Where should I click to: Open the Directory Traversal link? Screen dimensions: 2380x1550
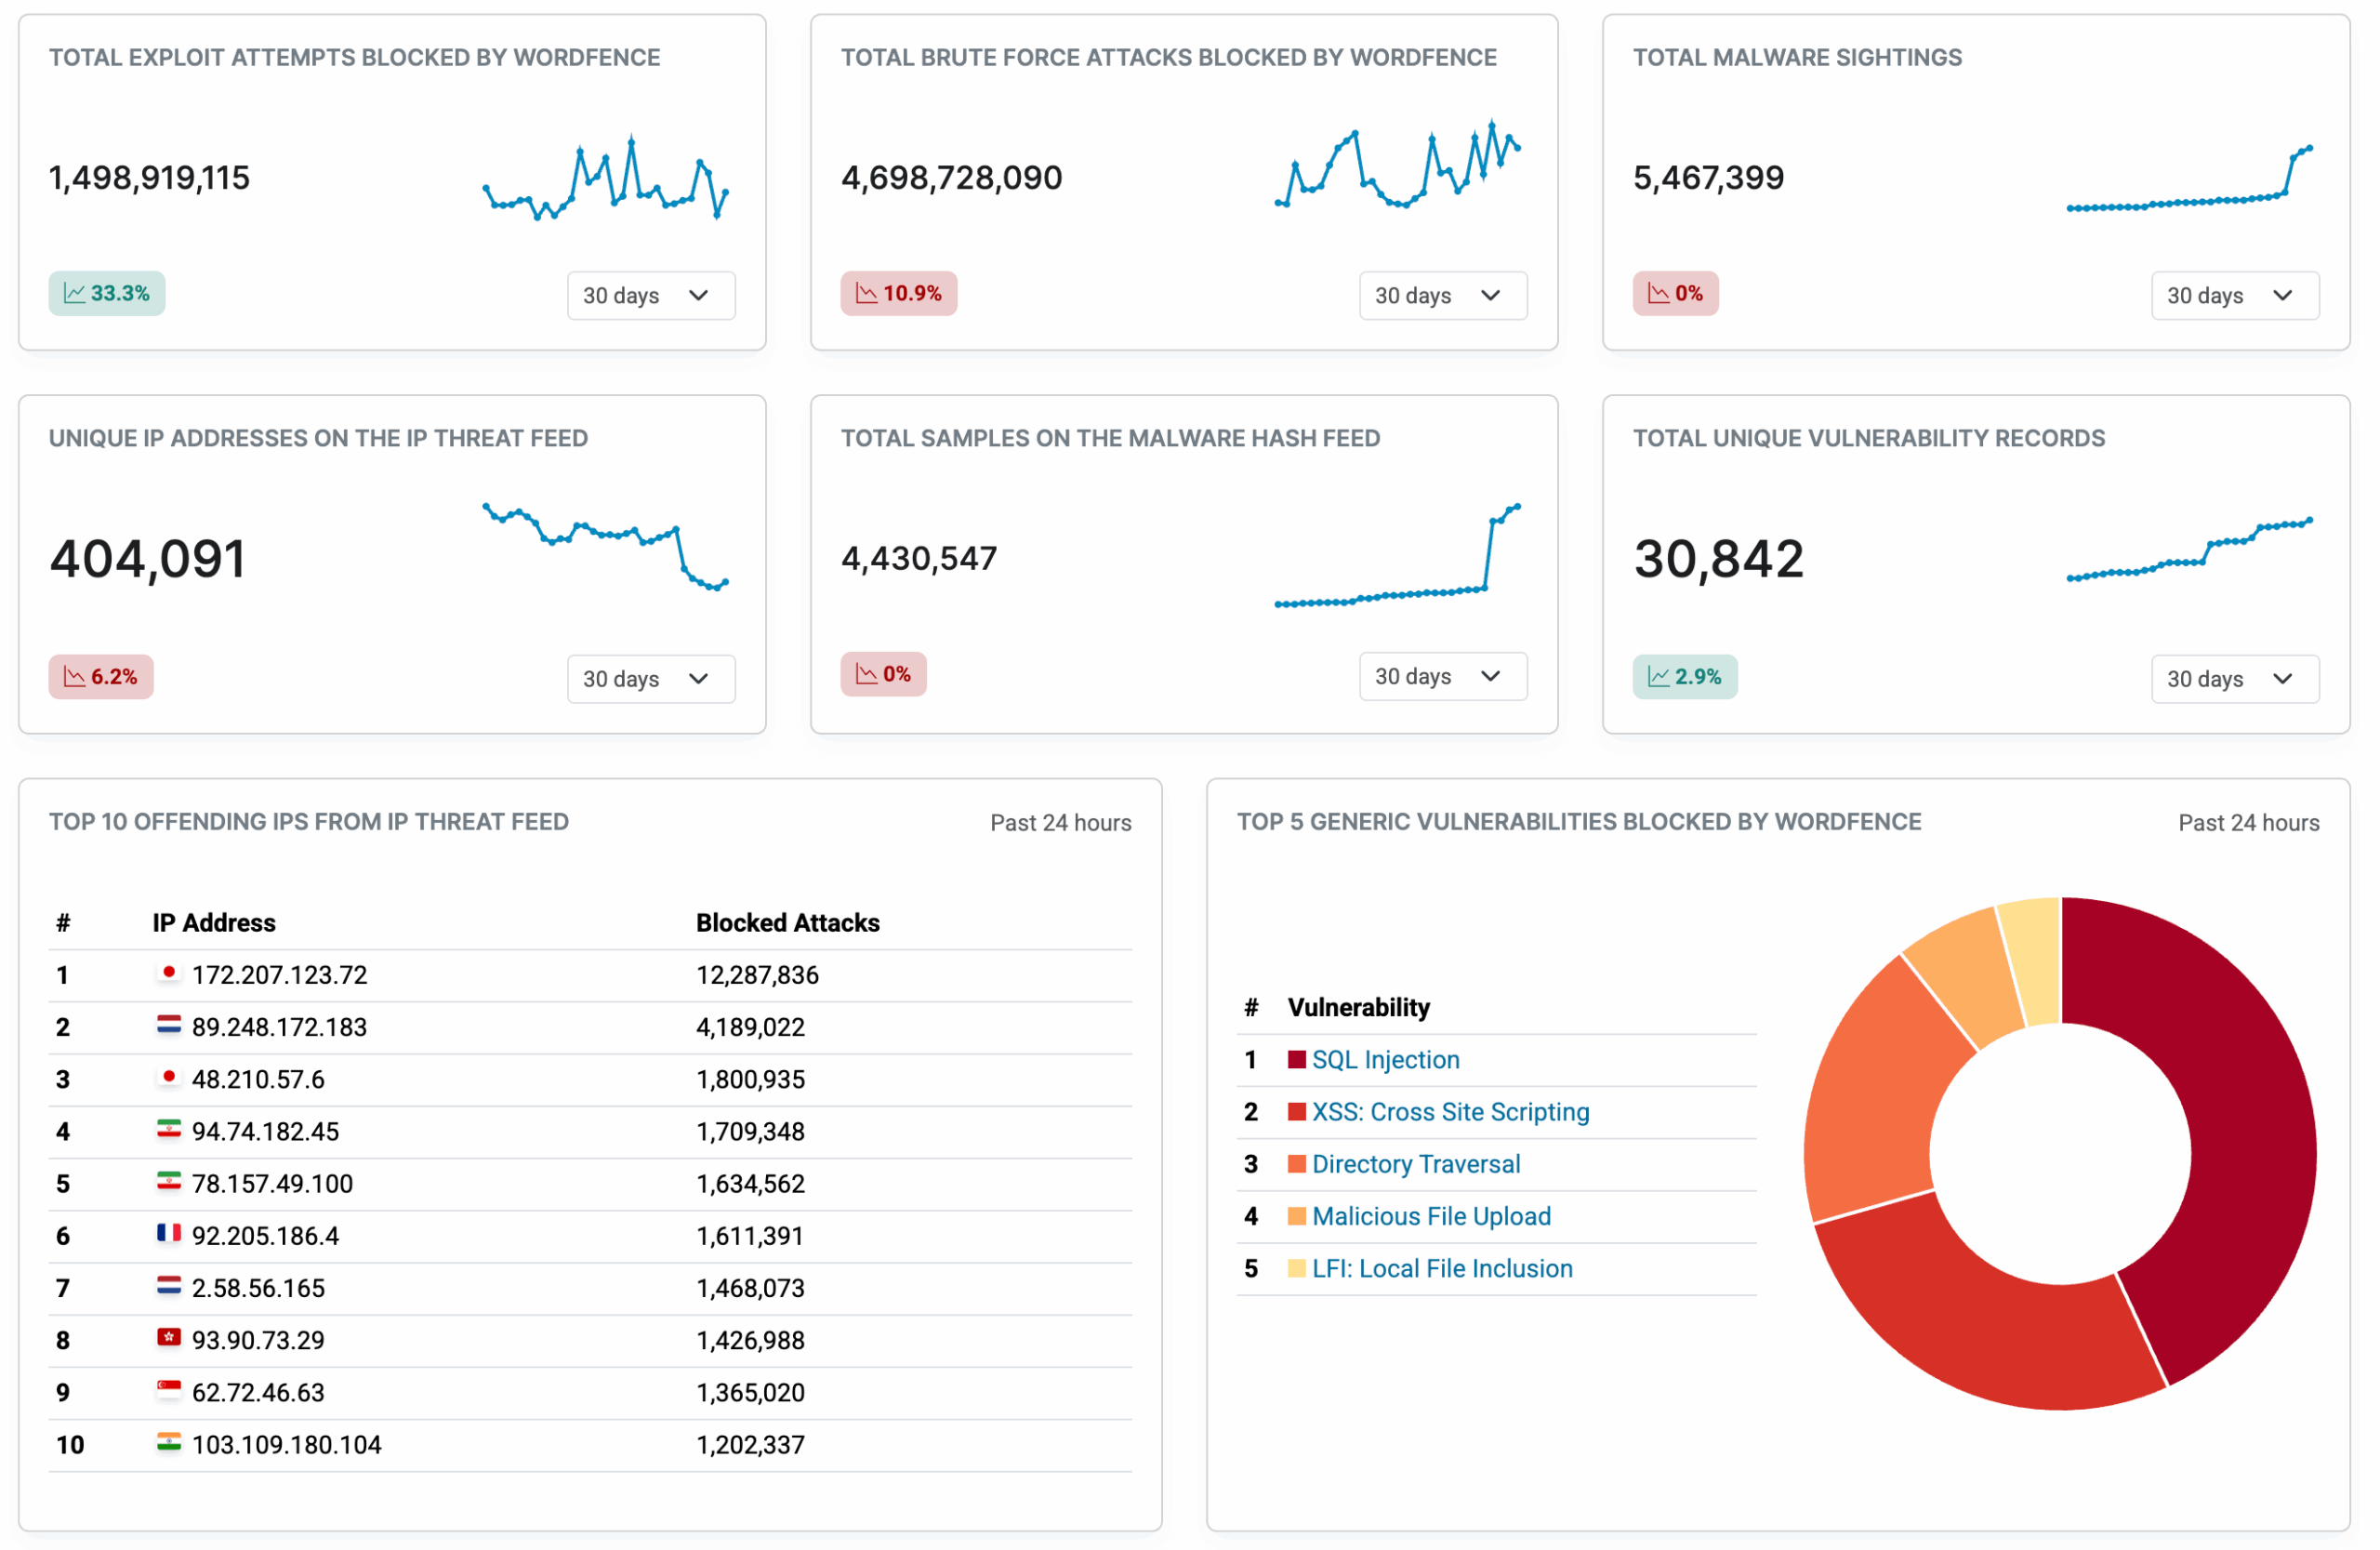(x=1416, y=1164)
